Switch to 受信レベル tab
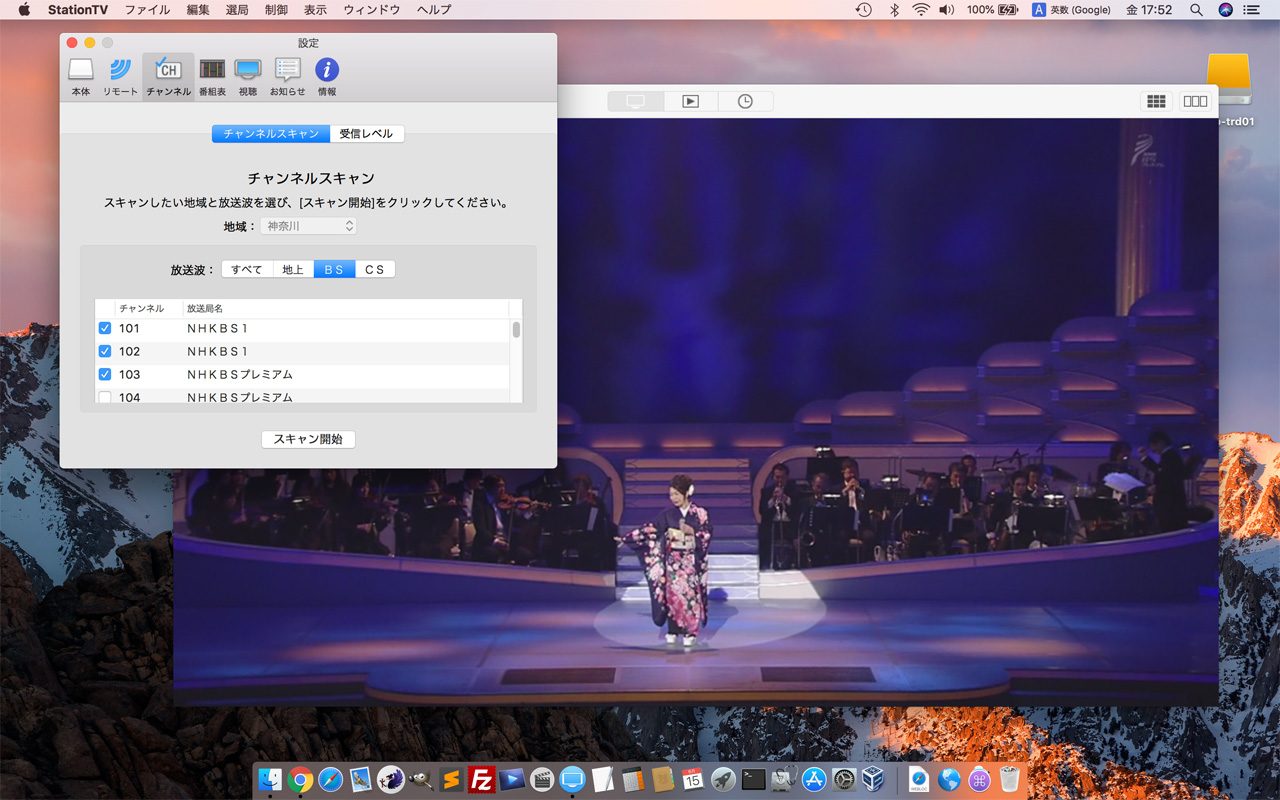The height and width of the screenshot is (800, 1280). (367, 134)
